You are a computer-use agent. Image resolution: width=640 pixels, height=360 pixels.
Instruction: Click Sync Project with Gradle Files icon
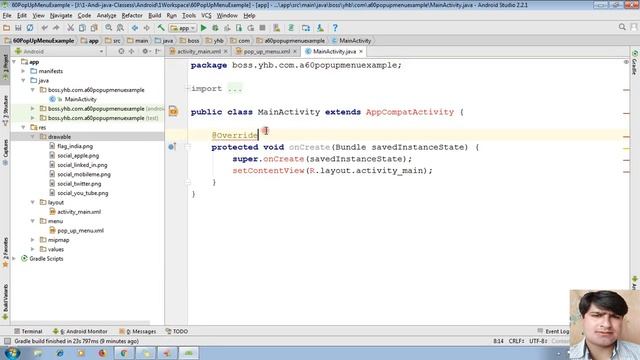291,28
